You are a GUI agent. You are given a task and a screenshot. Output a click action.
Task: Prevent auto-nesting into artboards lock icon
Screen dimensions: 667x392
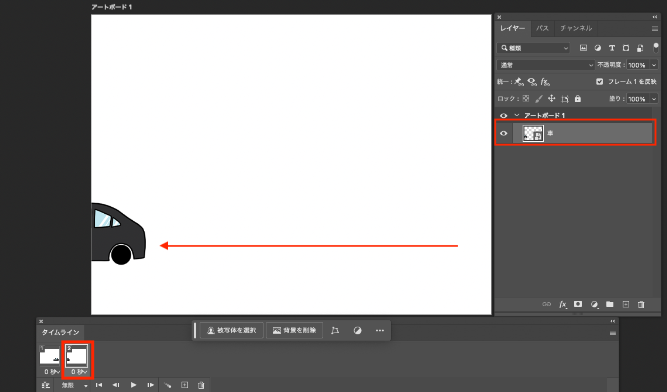click(x=565, y=99)
